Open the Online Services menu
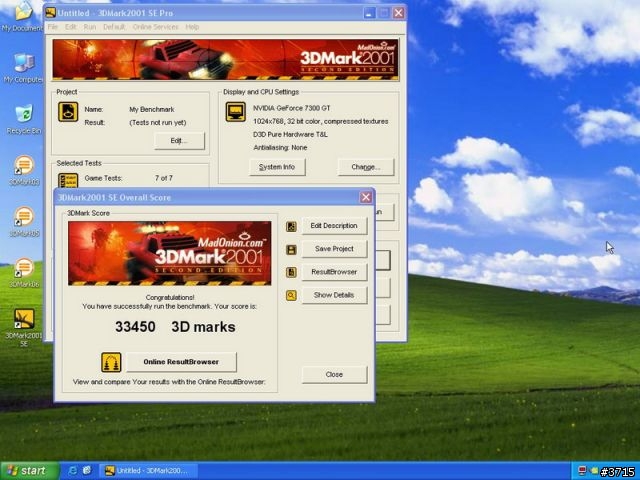This screenshot has height=480, width=640. click(x=156, y=27)
